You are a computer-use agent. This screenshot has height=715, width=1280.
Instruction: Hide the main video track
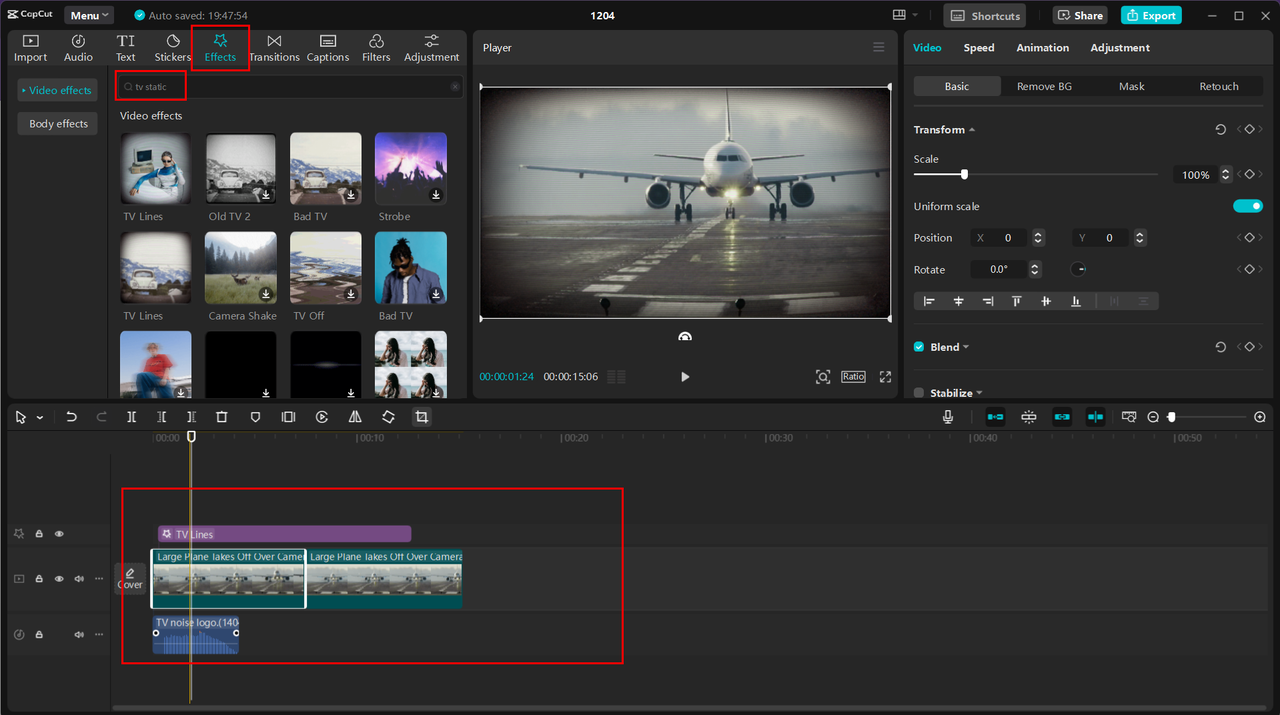click(x=59, y=579)
